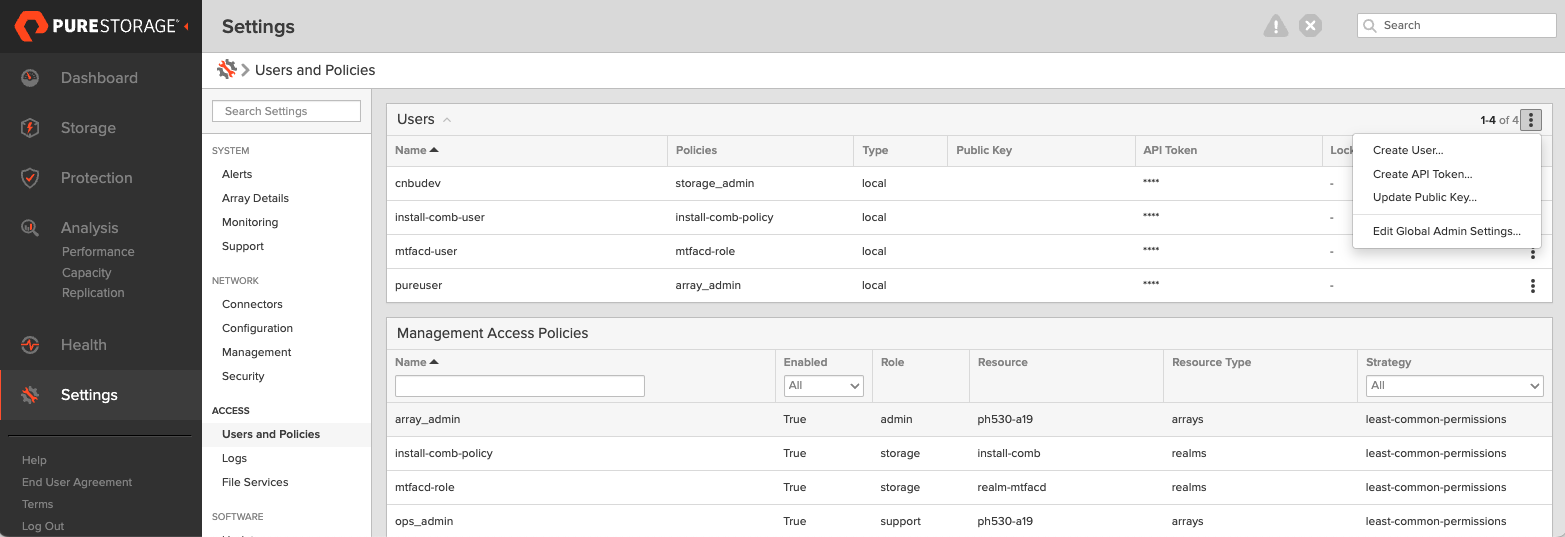Click the Health heartbeat icon

click(x=30, y=345)
